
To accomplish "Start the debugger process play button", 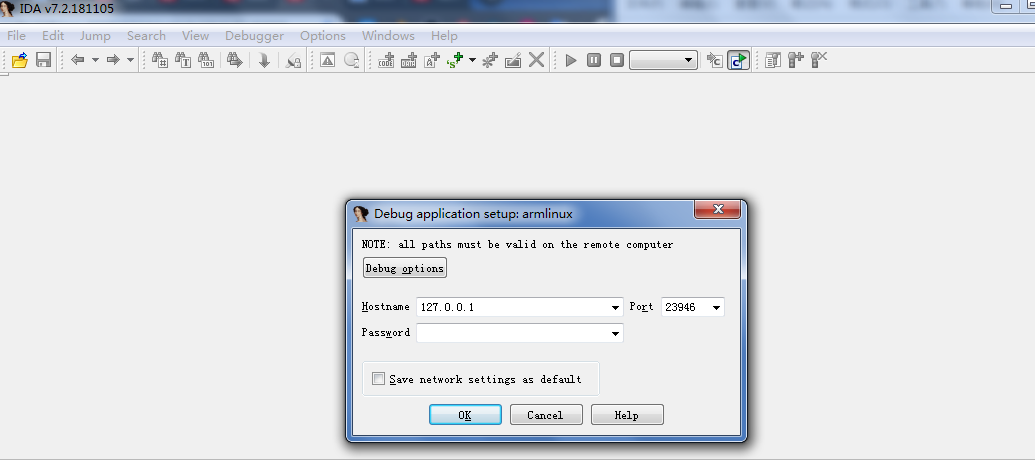I will 571,60.
